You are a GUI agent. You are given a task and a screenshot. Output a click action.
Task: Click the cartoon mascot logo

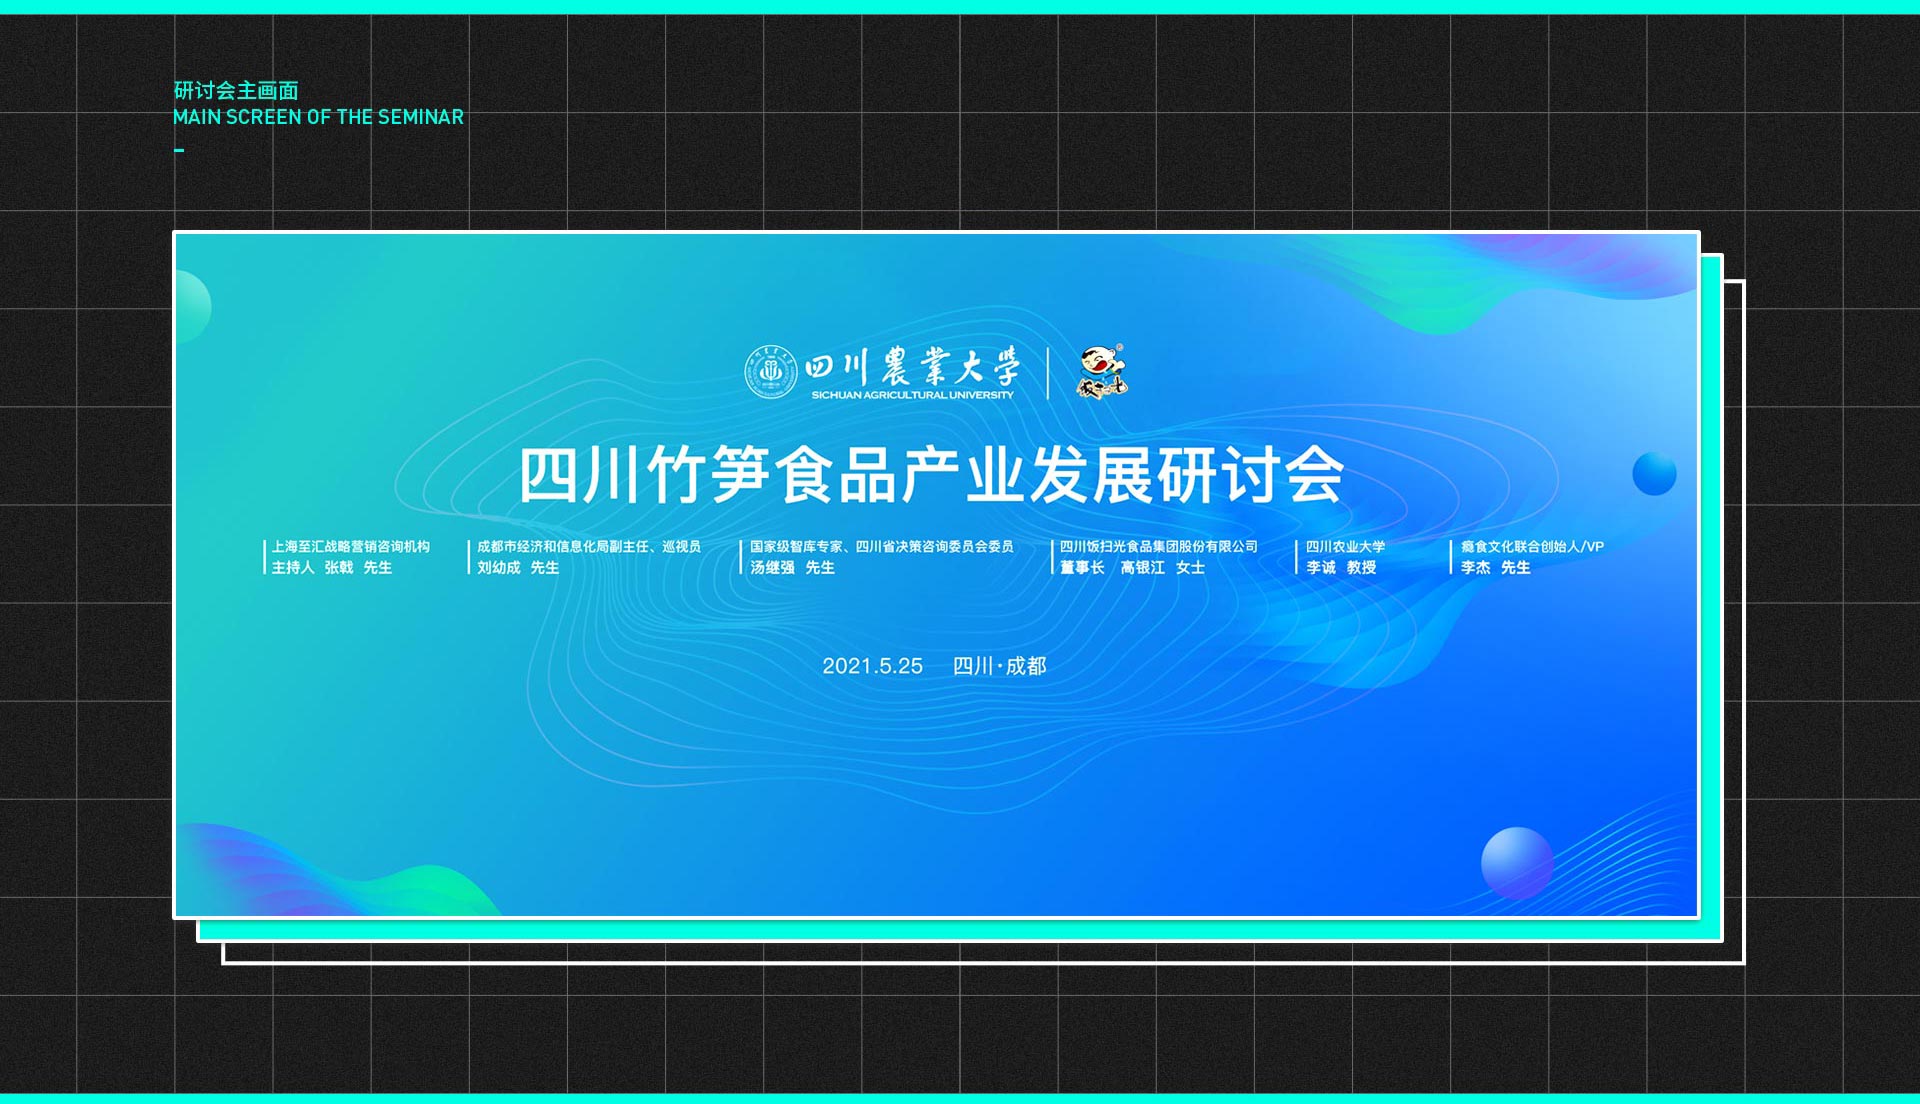click(1101, 372)
